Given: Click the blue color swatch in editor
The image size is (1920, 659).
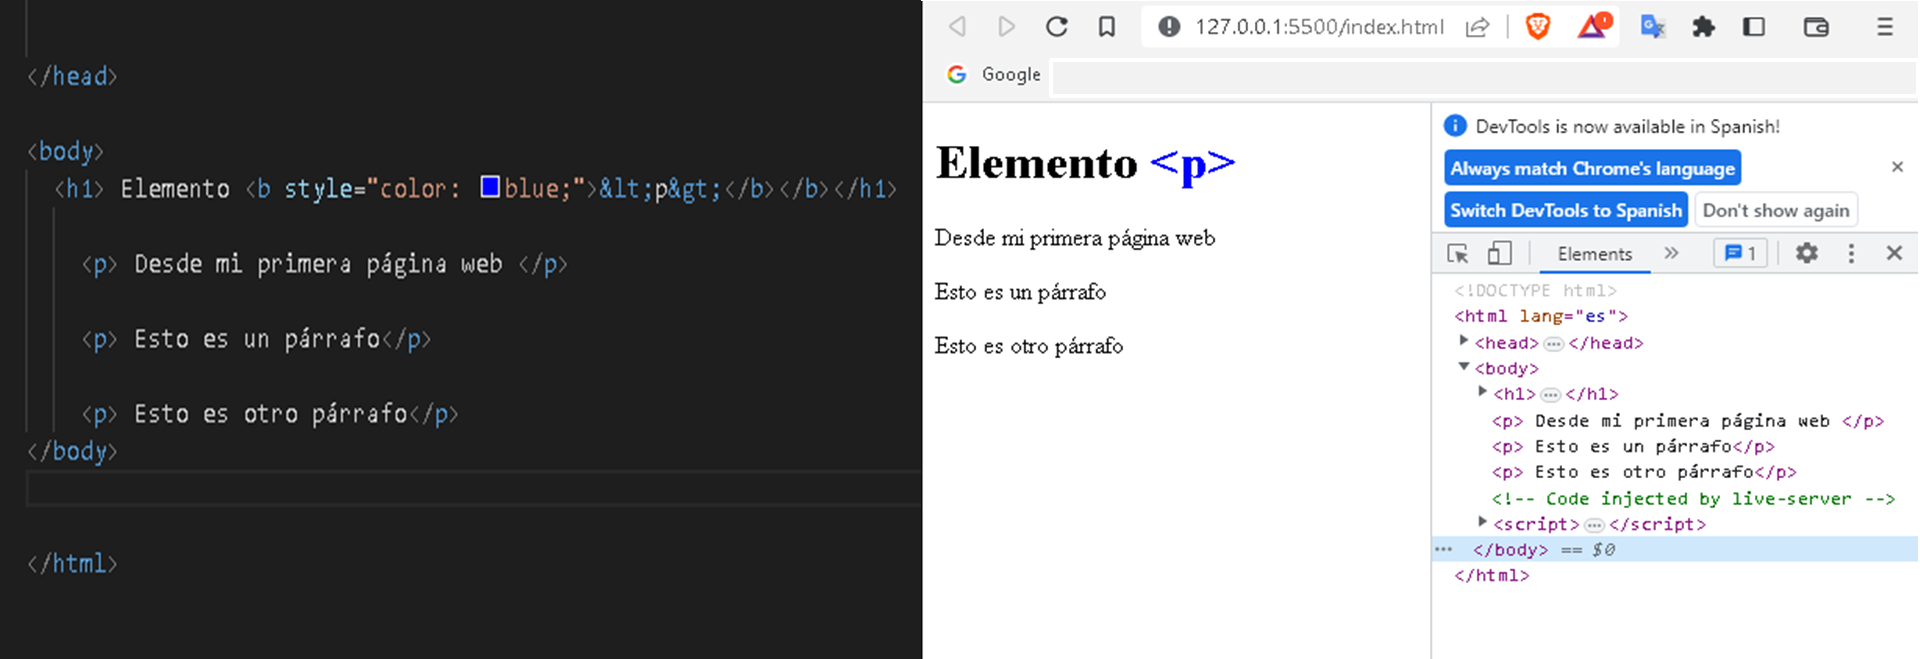Looking at the screenshot, I should 490,186.
